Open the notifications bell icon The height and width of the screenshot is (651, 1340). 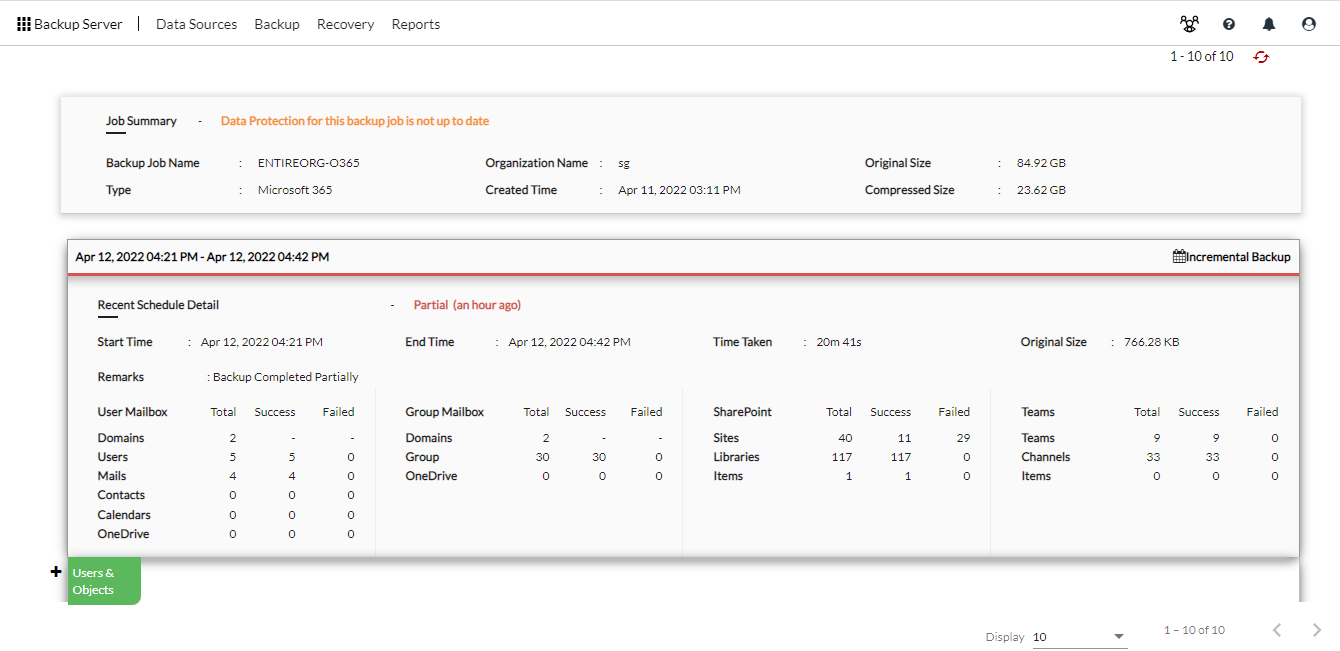1269,24
